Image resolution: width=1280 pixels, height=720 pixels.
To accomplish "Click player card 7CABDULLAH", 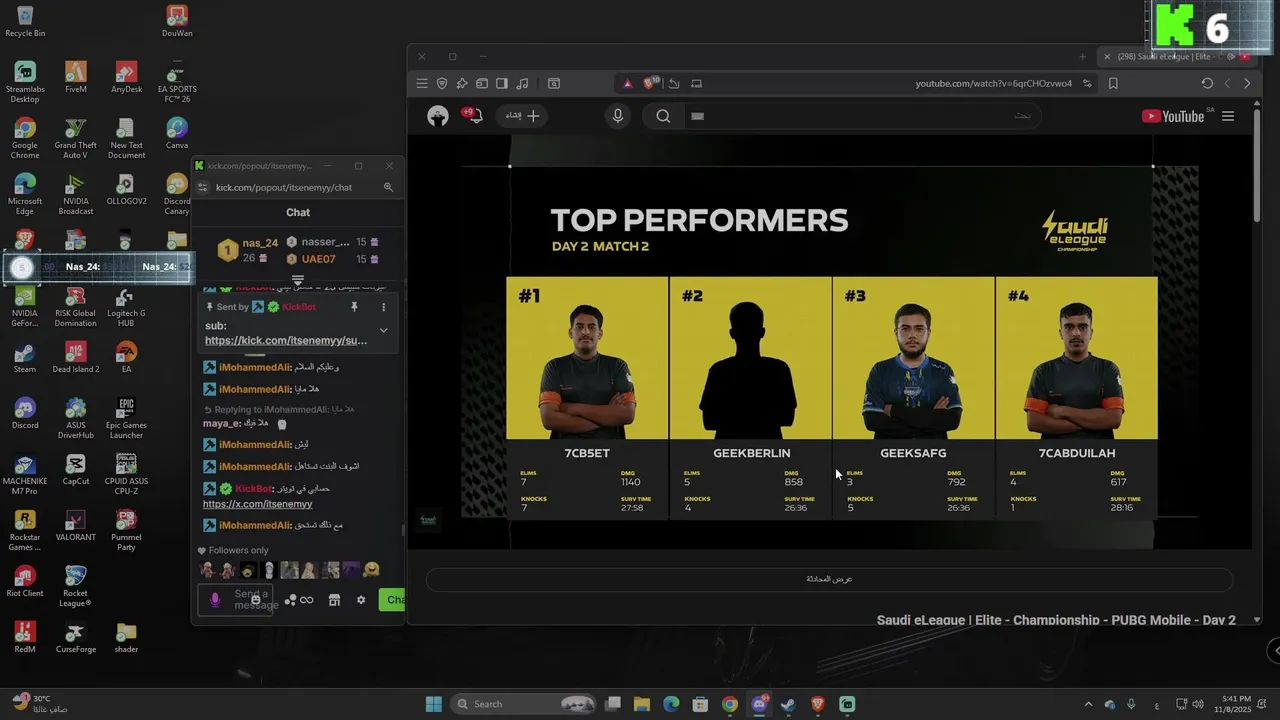I will (1076, 398).
